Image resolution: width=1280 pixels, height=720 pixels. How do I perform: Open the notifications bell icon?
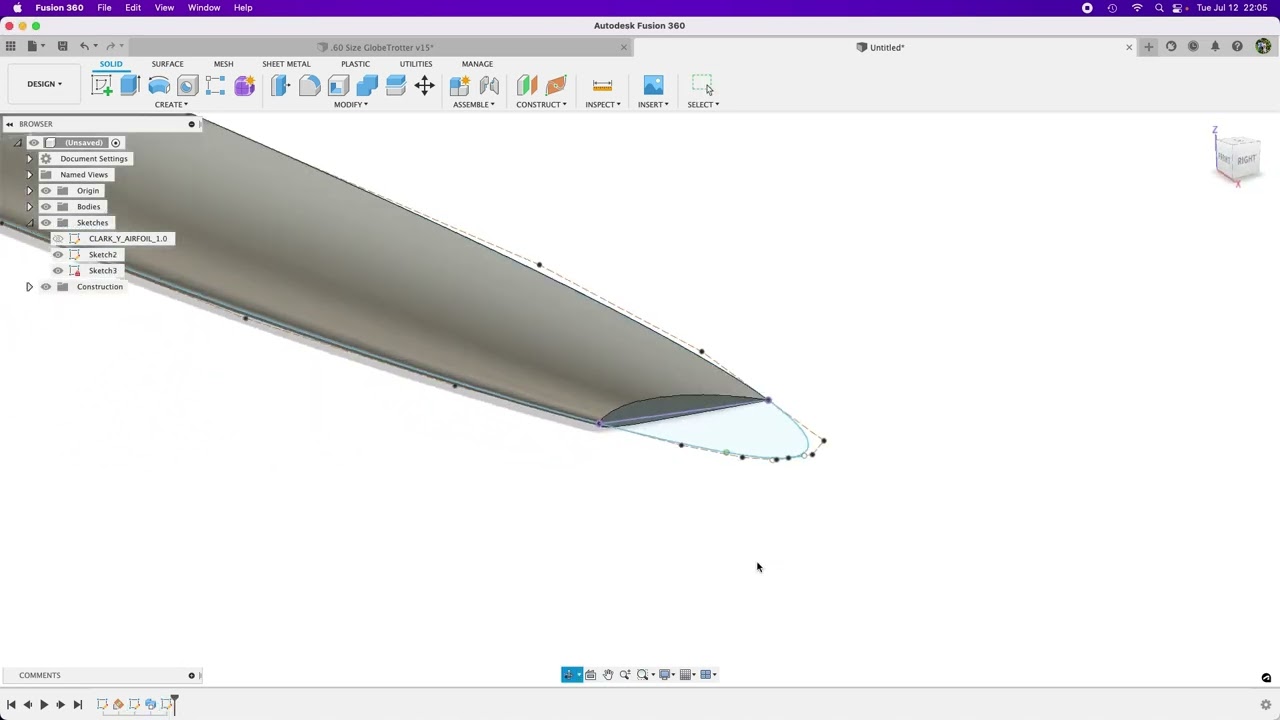(x=1215, y=47)
